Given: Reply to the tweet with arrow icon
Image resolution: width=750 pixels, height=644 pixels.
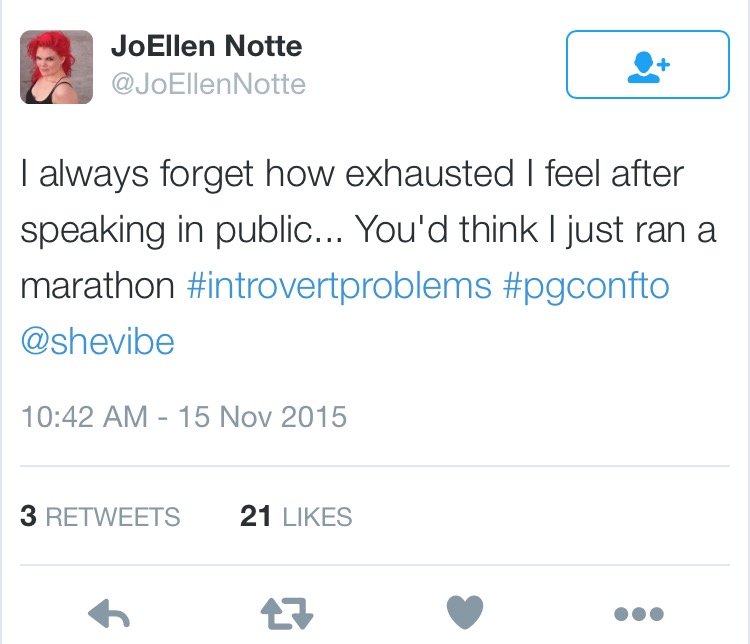Looking at the screenshot, I should (x=109, y=613).
